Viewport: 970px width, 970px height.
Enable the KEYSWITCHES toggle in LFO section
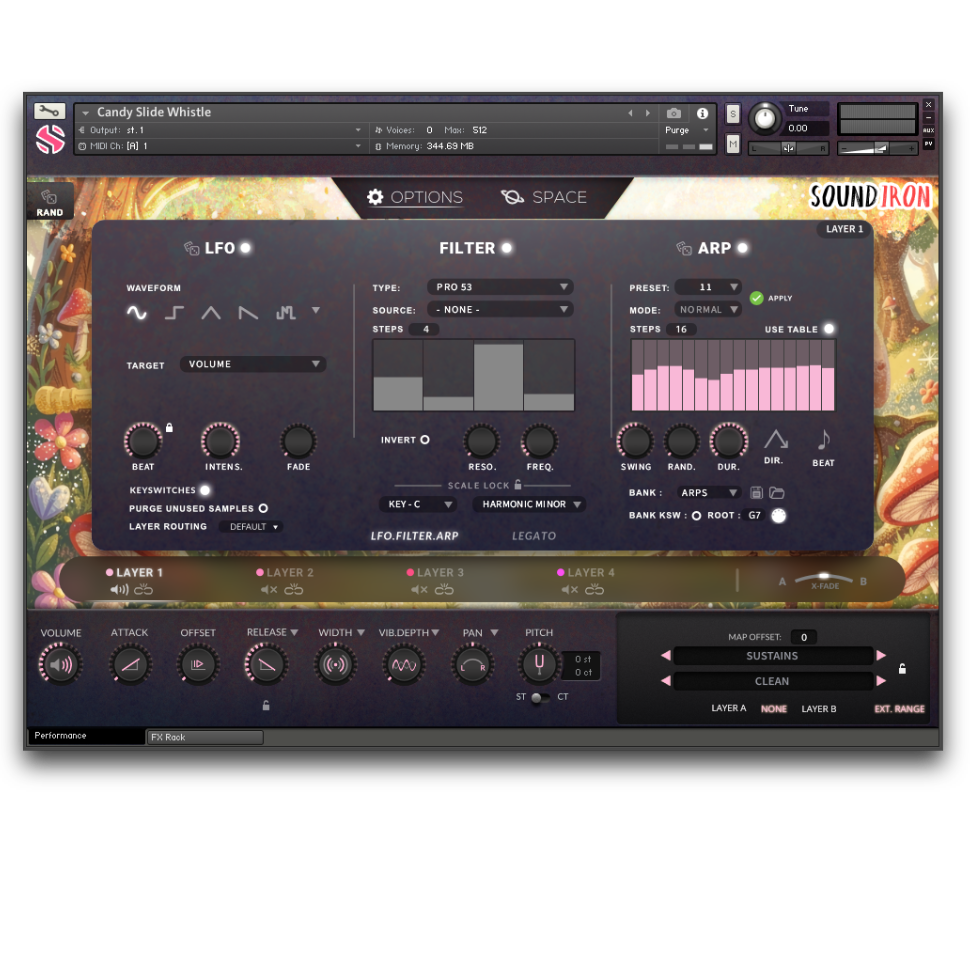[205, 490]
